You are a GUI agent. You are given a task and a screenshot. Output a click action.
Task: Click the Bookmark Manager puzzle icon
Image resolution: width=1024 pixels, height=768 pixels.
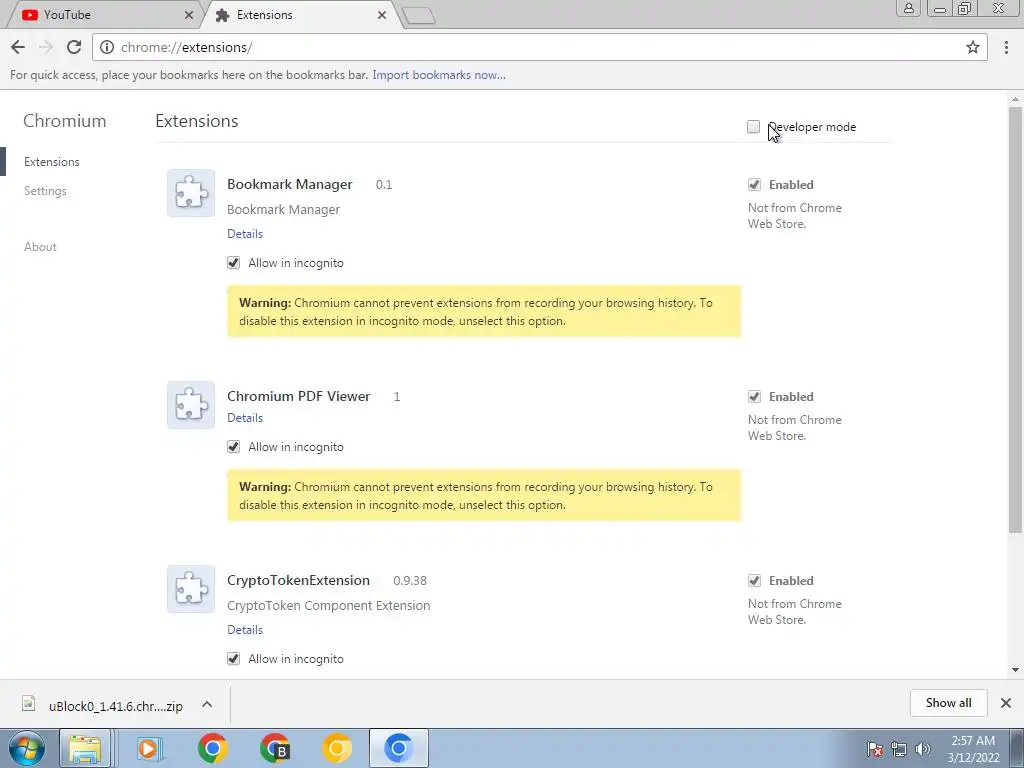coord(191,193)
